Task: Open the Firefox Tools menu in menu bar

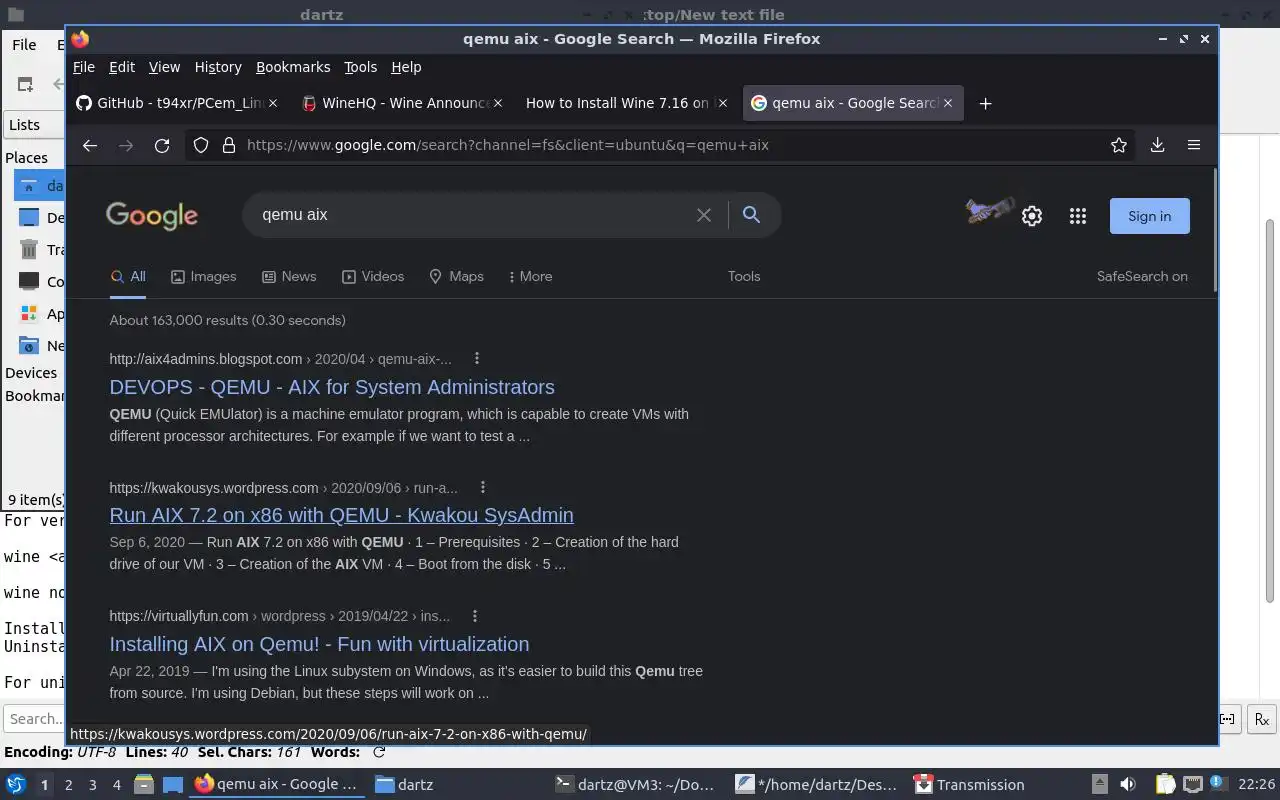Action: pyautogui.click(x=360, y=67)
